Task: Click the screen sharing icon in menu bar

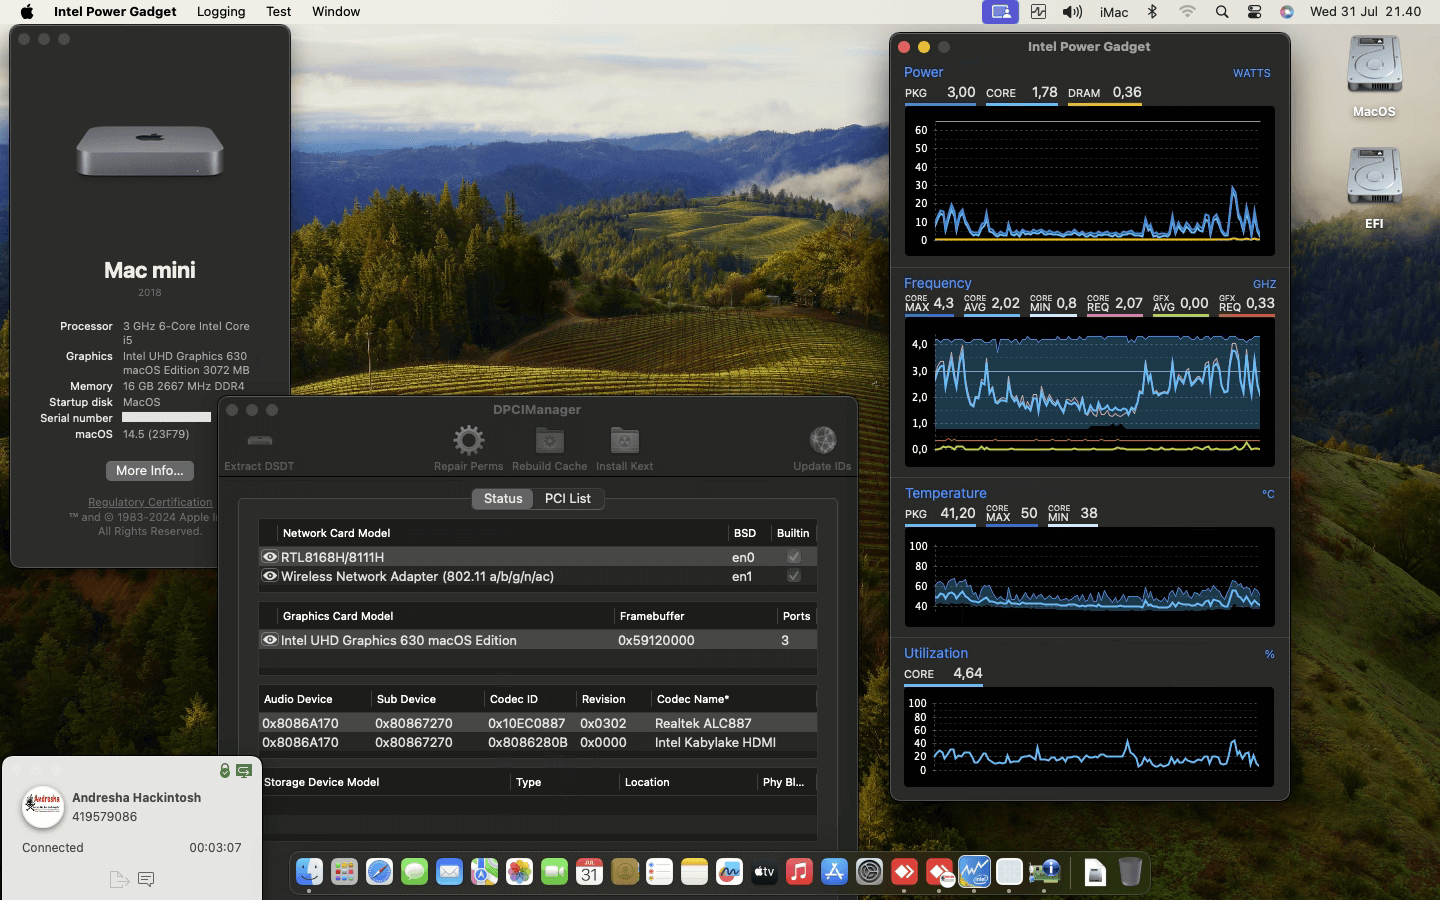Action: point(1000,12)
